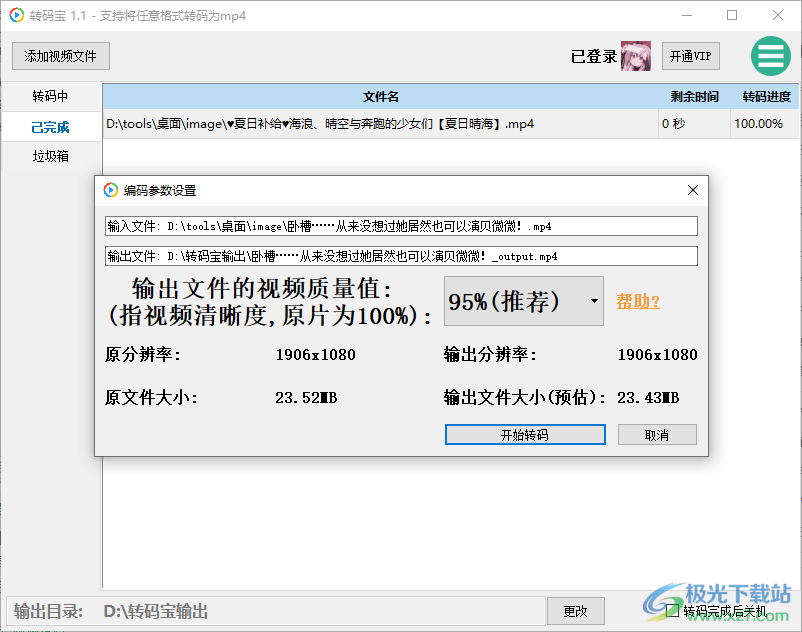Open the green hamburger menu icon

pos(771,56)
